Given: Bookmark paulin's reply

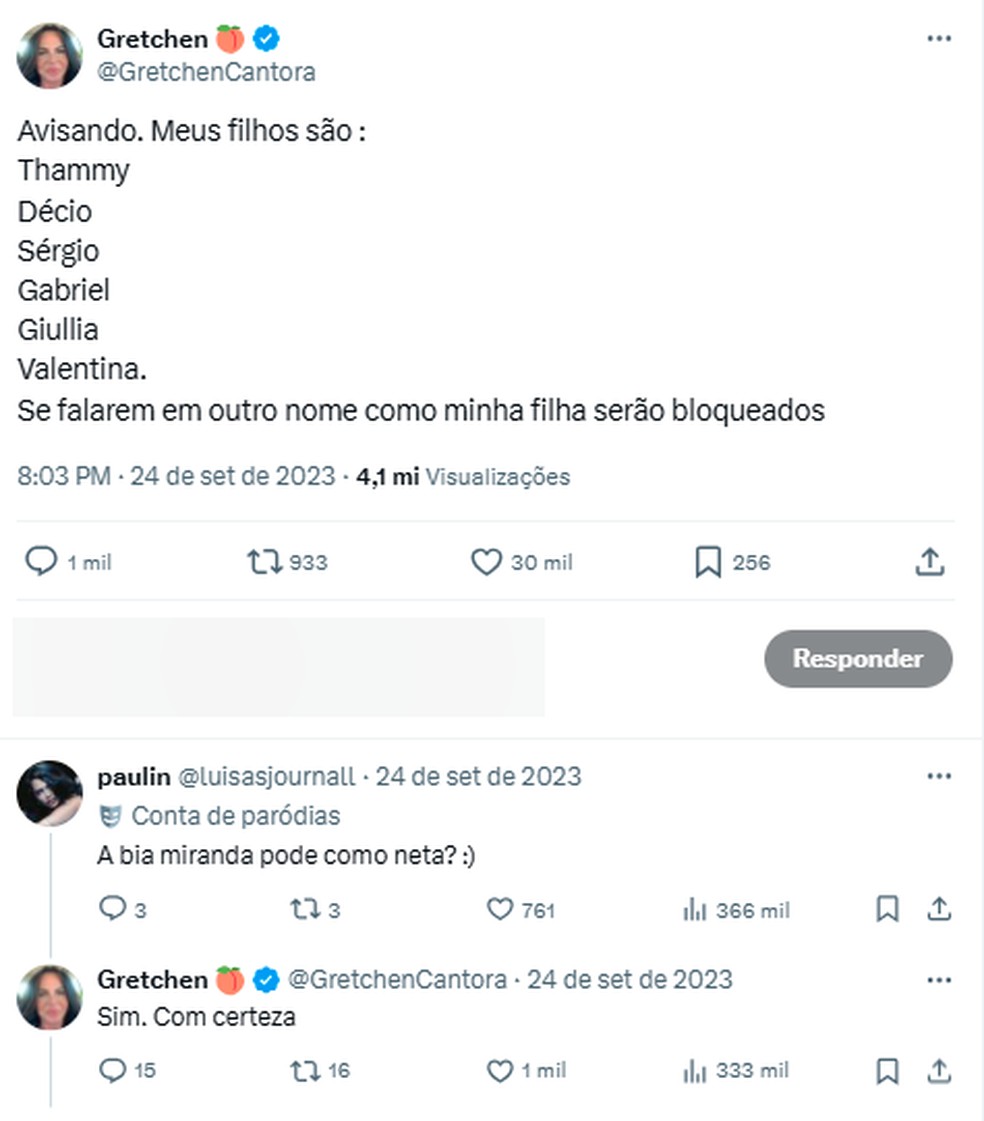Looking at the screenshot, I should 887,909.
